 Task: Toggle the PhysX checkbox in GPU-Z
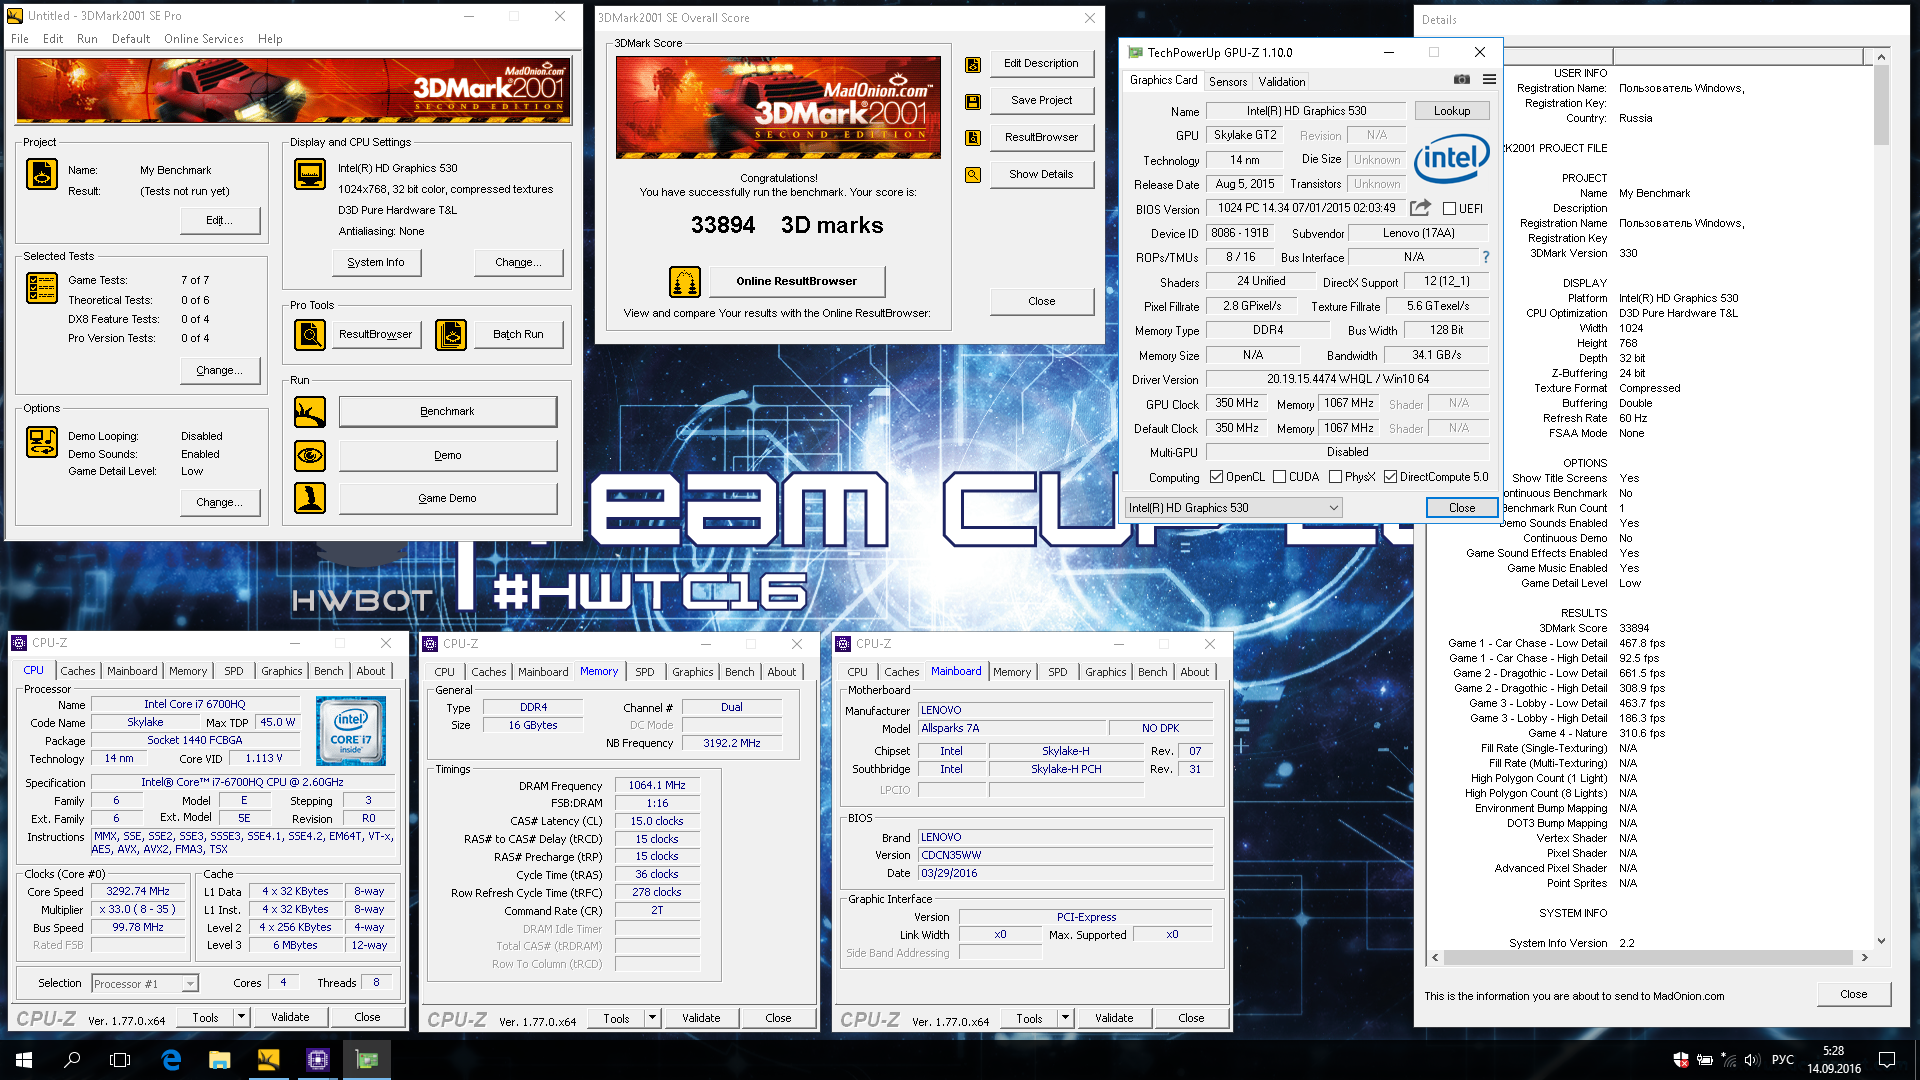pyautogui.click(x=1335, y=477)
